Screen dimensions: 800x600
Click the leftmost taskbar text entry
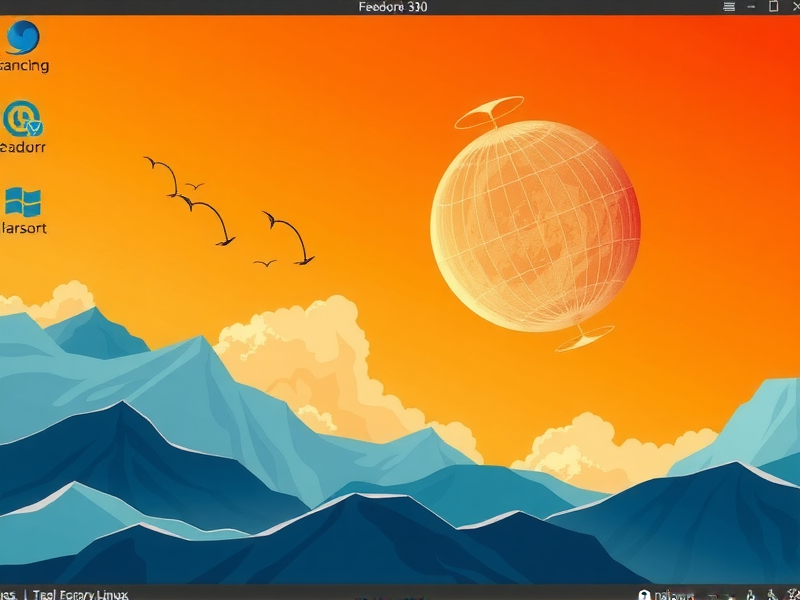click(x=8, y=594)
